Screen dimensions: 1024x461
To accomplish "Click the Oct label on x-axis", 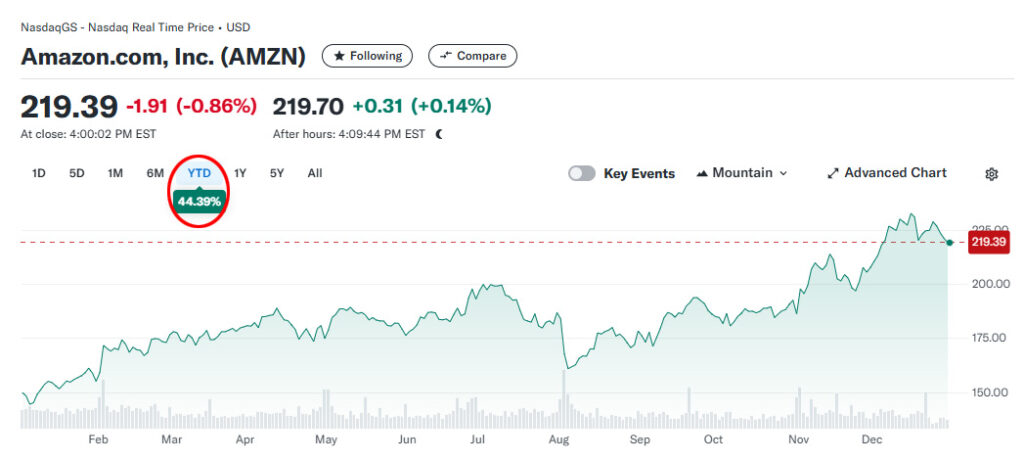I will 713,440.
